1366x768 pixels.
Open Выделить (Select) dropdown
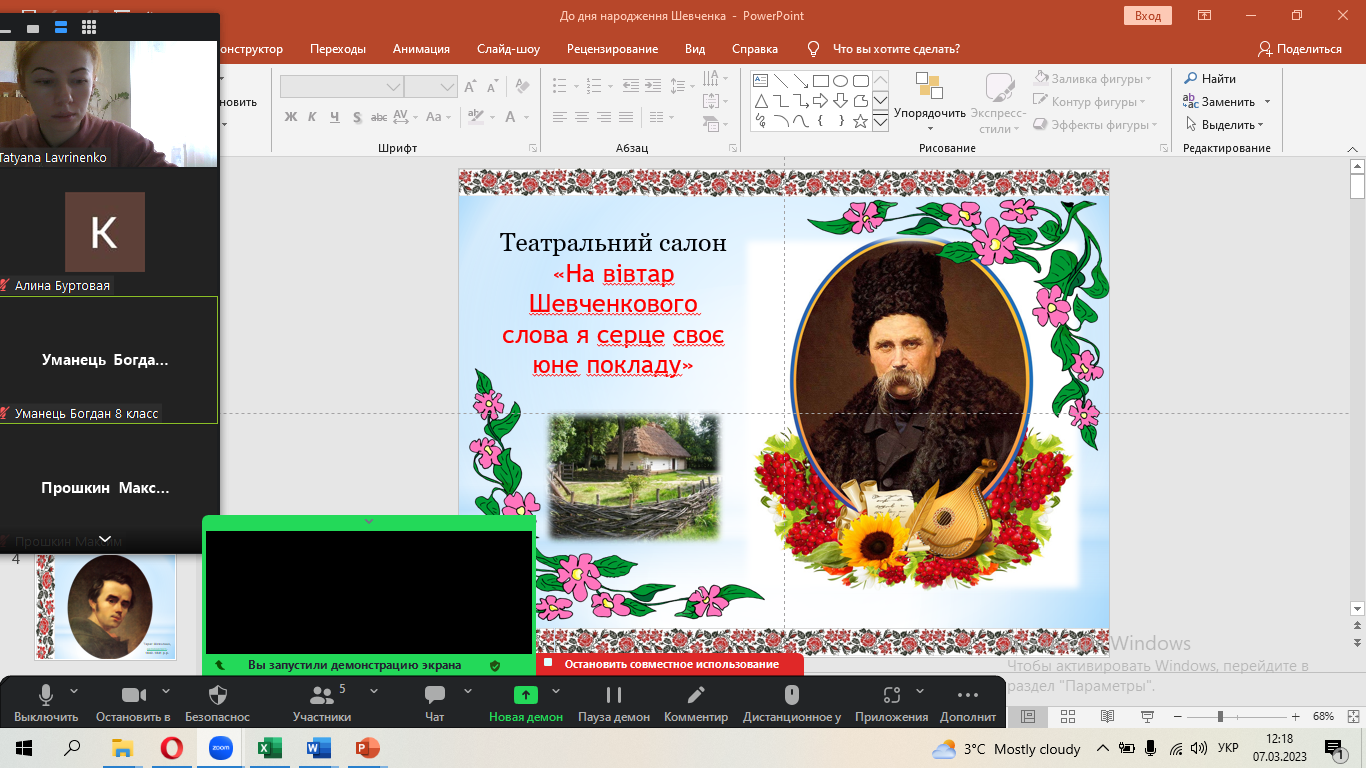tap(1226, 125)
